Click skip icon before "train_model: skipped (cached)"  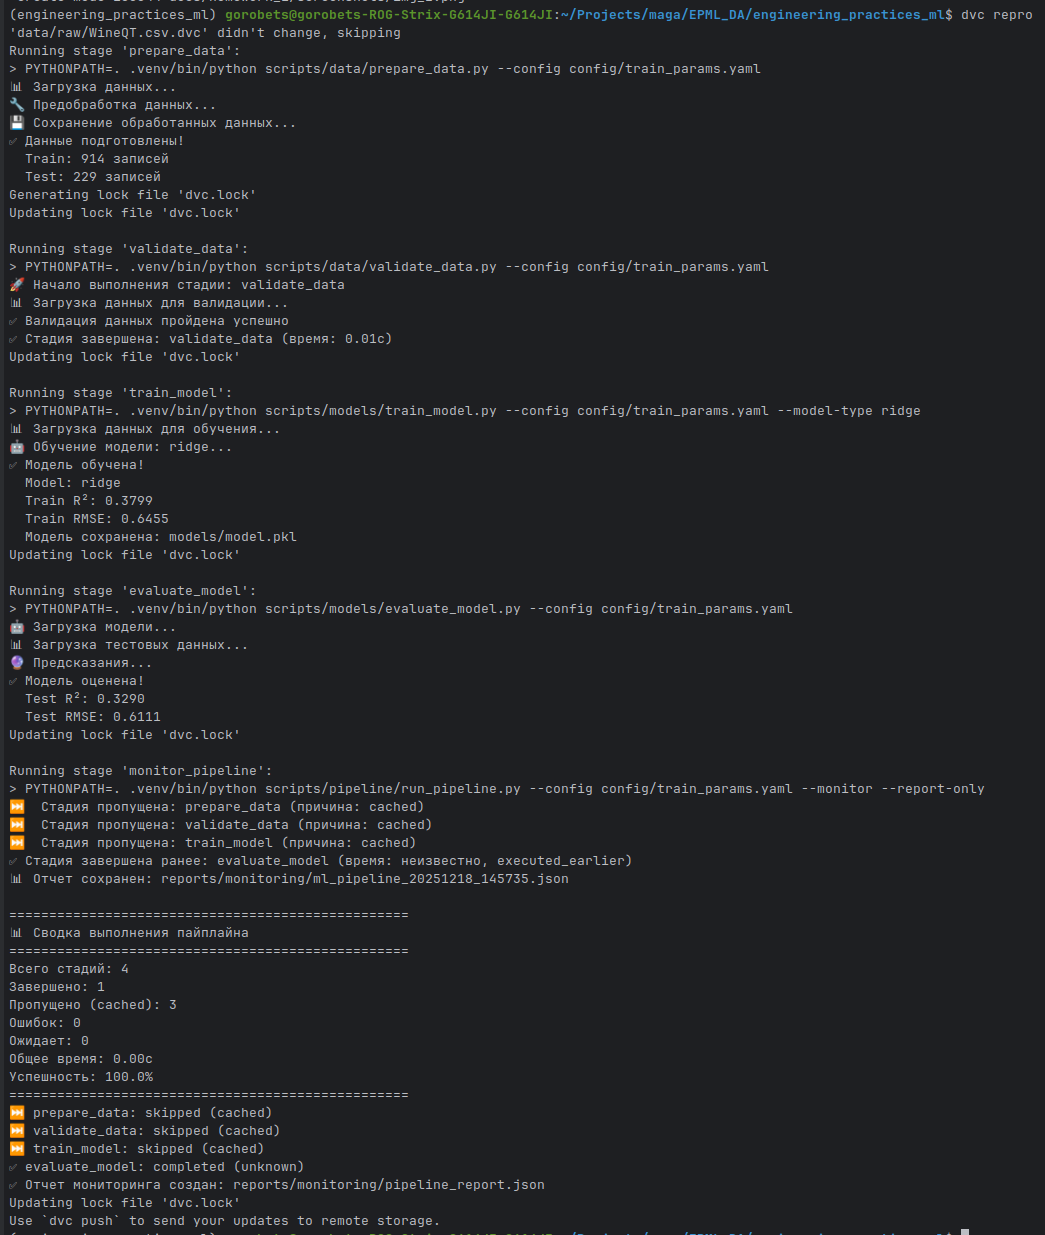[x=17, y=1149]
